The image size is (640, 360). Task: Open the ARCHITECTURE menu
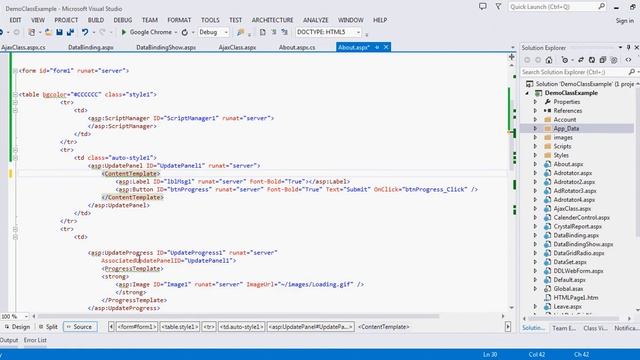[x=272, y=20]
